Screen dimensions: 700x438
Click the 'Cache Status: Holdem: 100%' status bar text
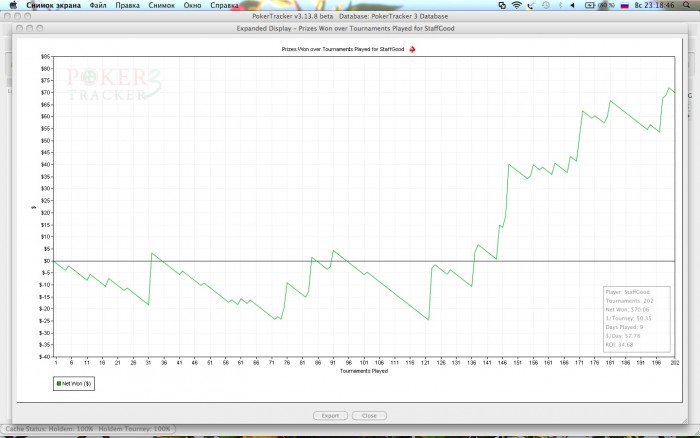pos(50,429)
